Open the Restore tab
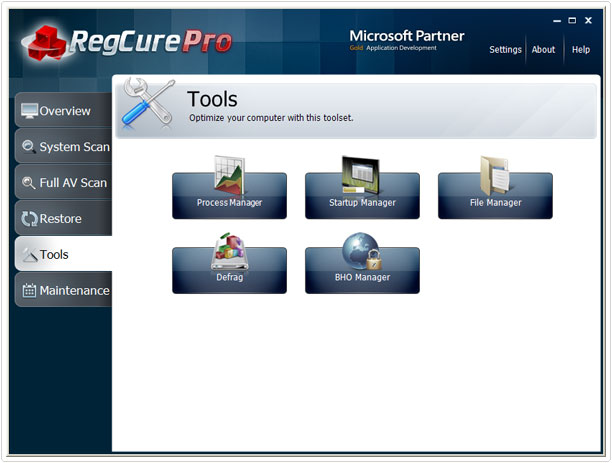 tap(63, 218)
